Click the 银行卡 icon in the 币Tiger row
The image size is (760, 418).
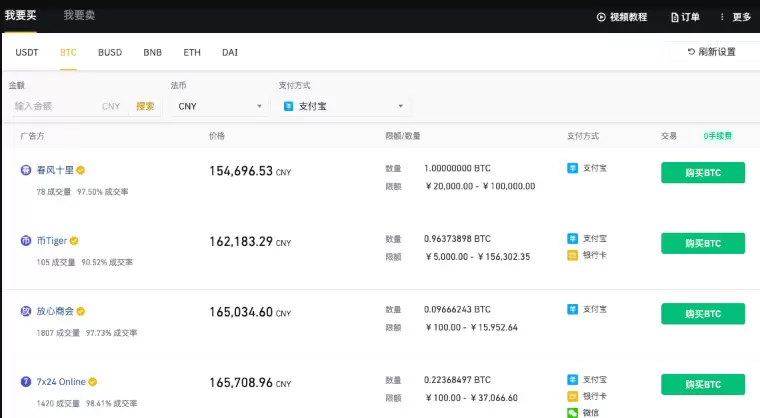coord(572,255)
